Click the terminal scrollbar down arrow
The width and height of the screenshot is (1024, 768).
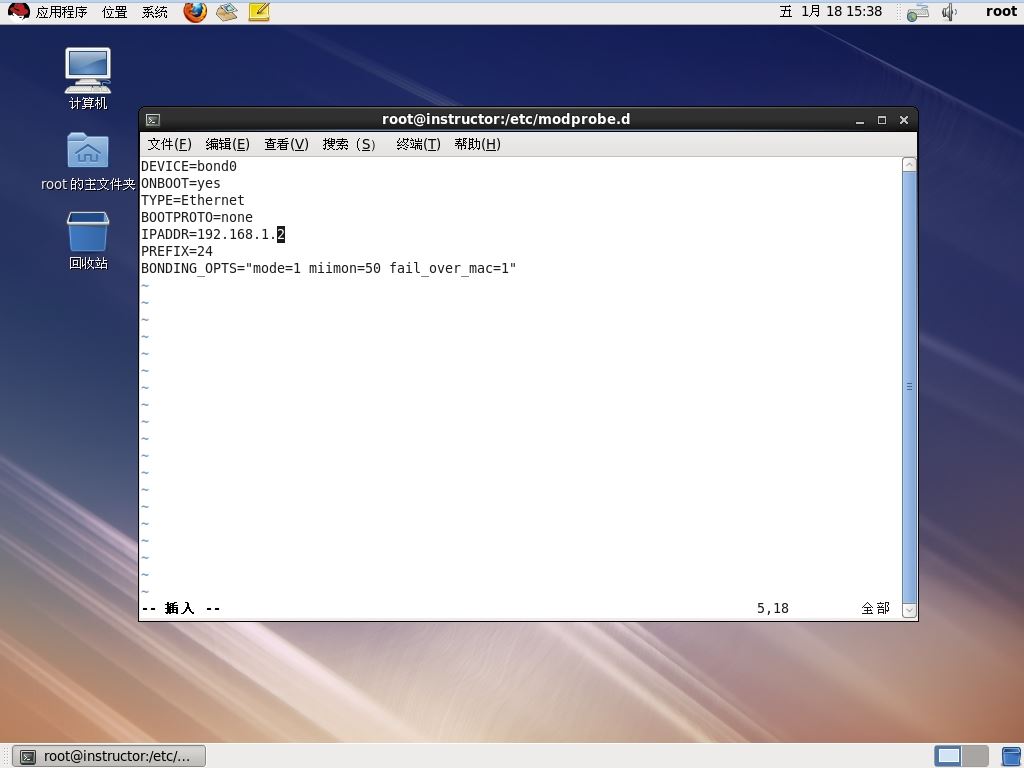tap(909, 610)
